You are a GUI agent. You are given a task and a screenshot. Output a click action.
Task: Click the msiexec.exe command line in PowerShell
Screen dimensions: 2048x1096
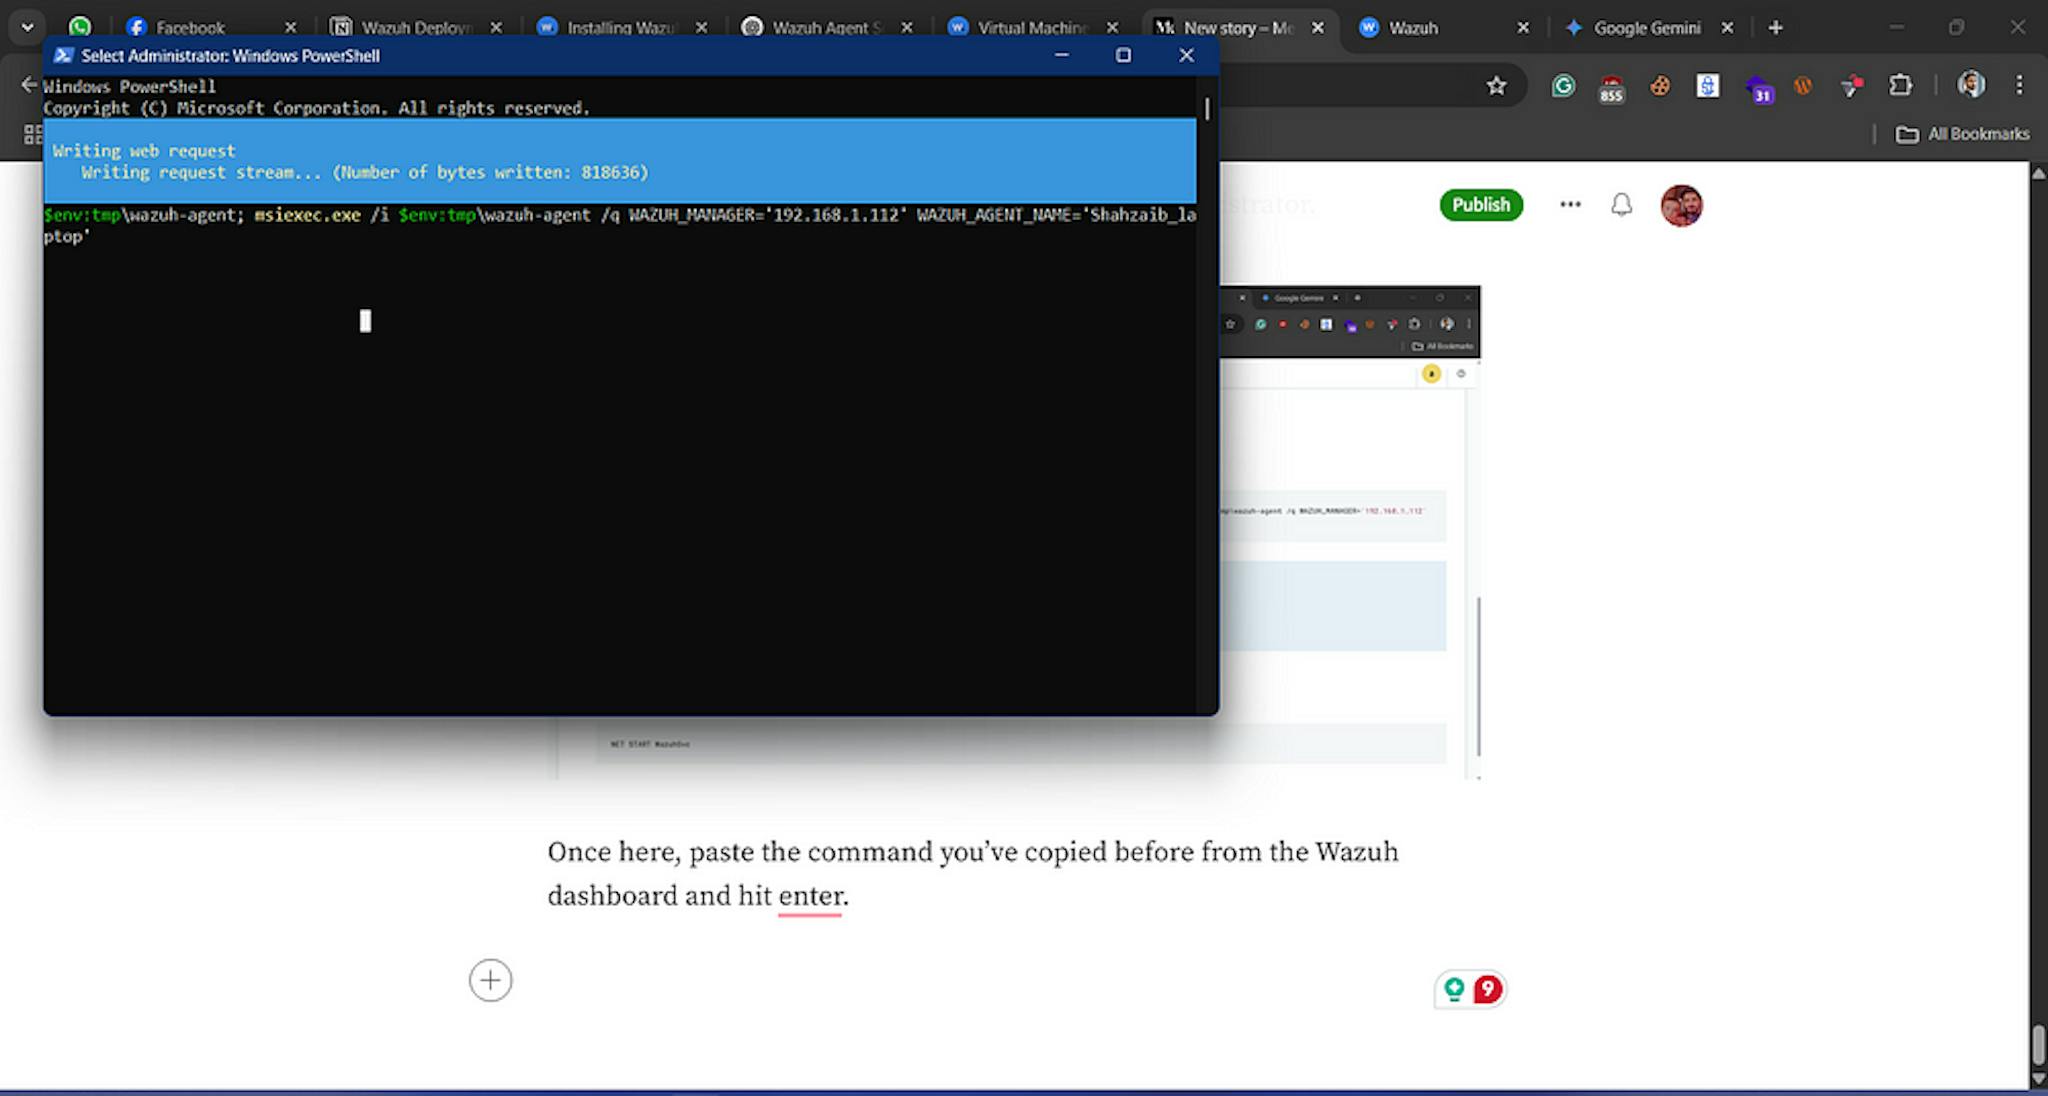tap(620, 225)
